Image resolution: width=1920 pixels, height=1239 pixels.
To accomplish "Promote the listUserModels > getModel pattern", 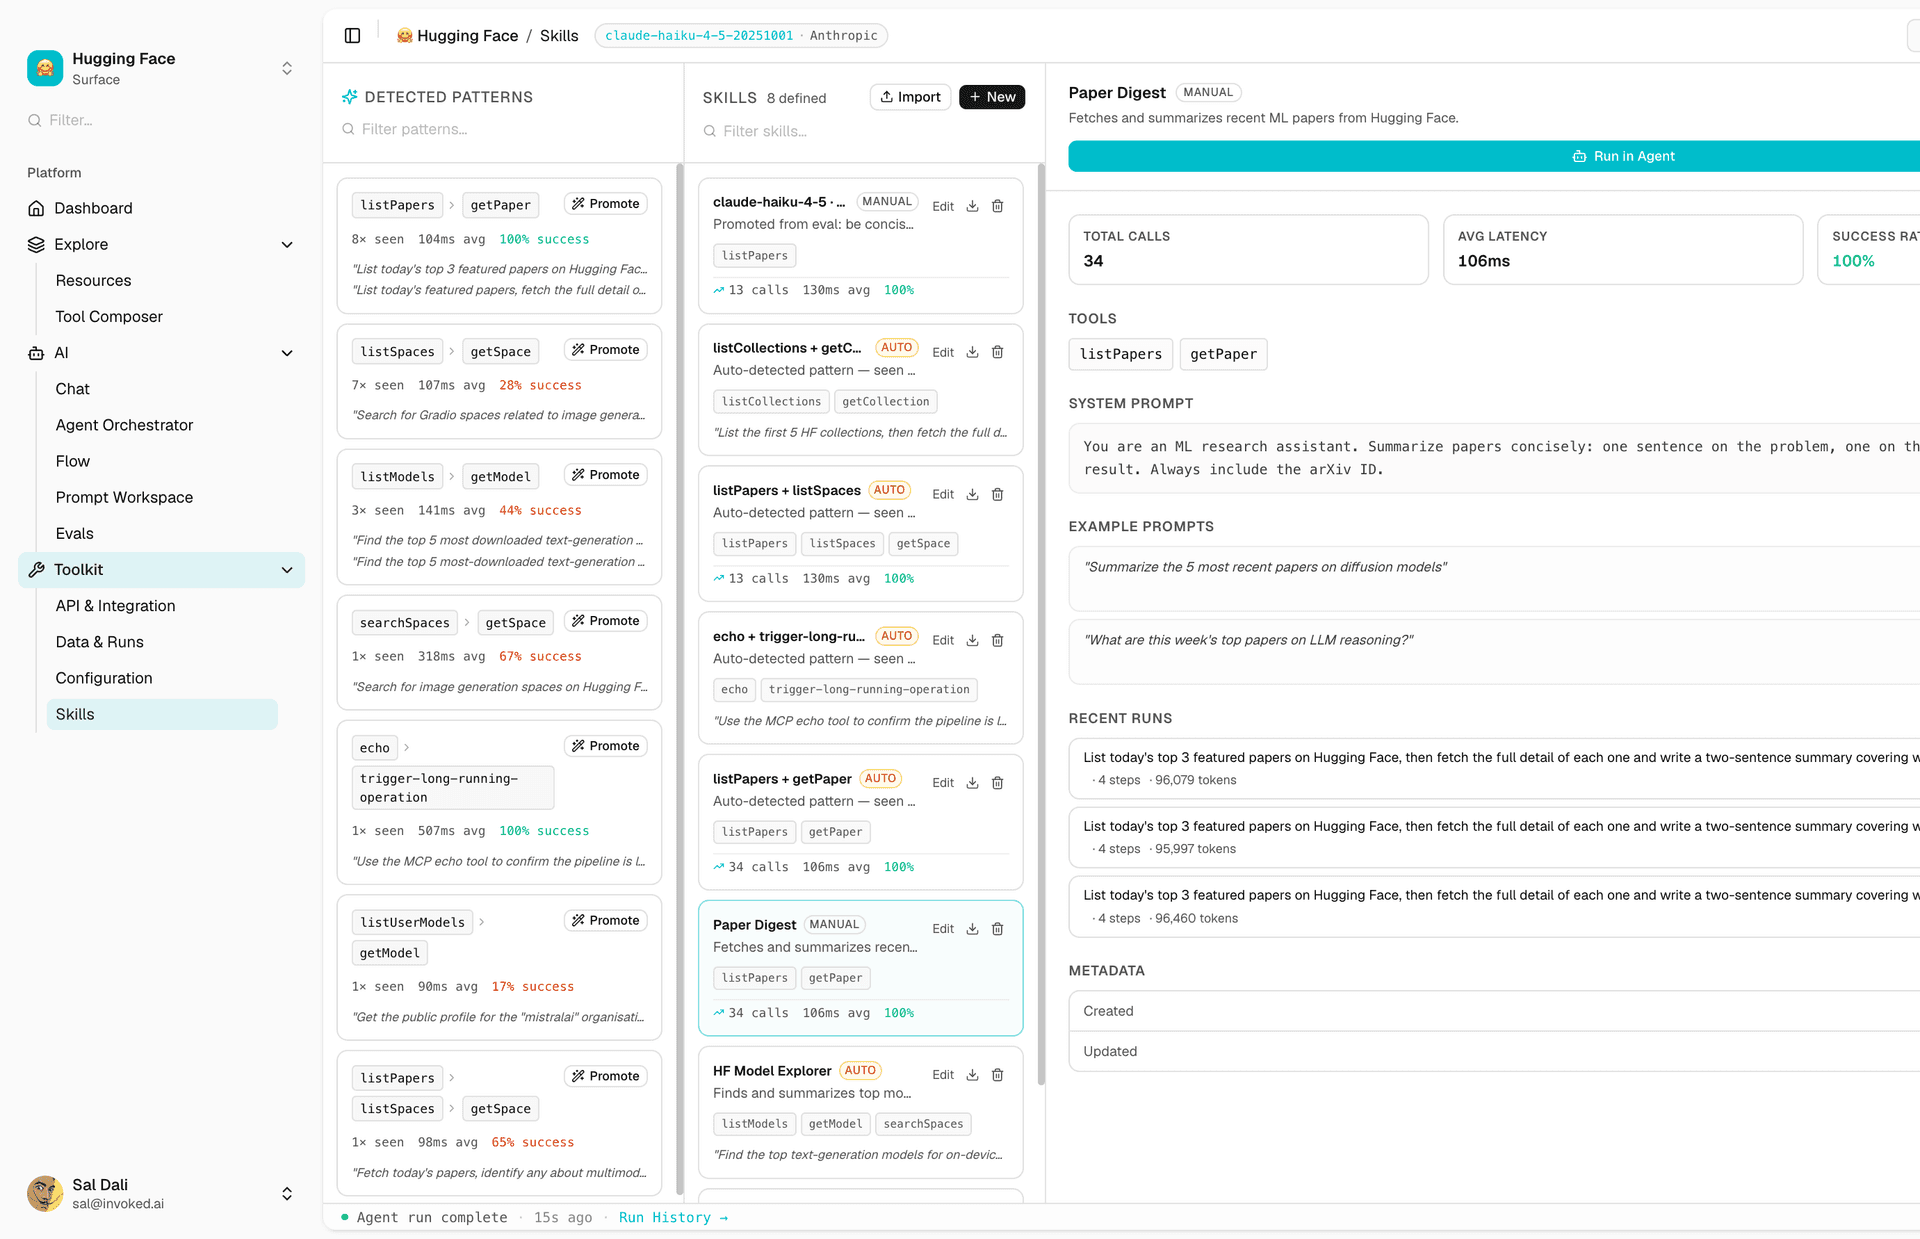I will [606, 920].
